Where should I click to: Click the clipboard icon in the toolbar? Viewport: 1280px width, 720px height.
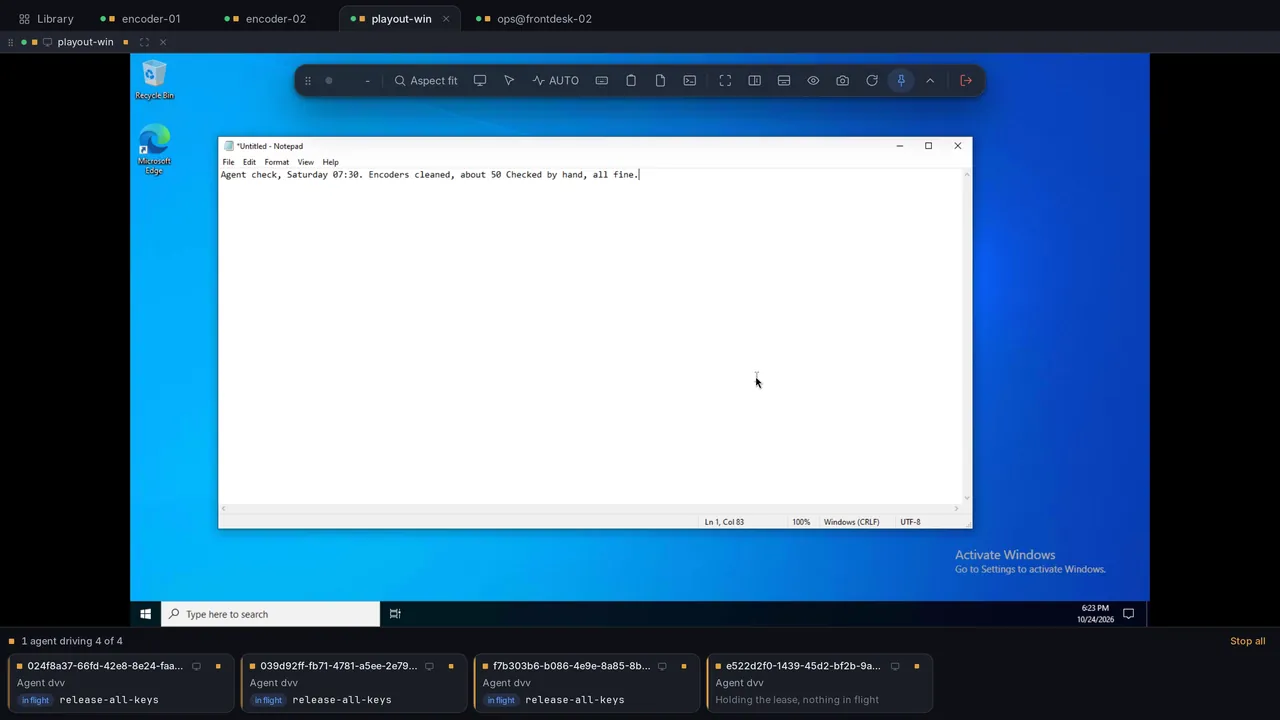631,81
